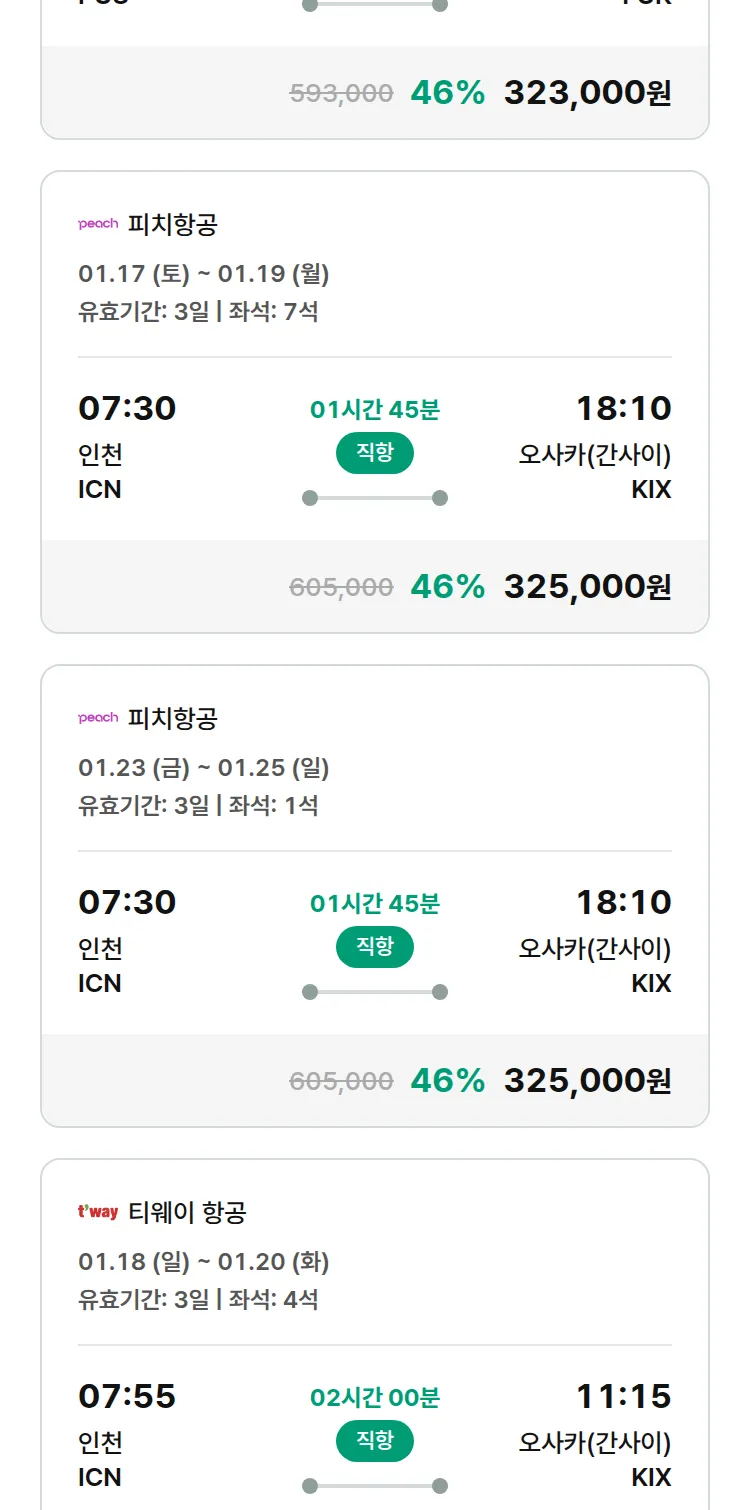750x1510 pixels.
Task: Click the struck-through 593,000 original price
Action: coord(341,93)
